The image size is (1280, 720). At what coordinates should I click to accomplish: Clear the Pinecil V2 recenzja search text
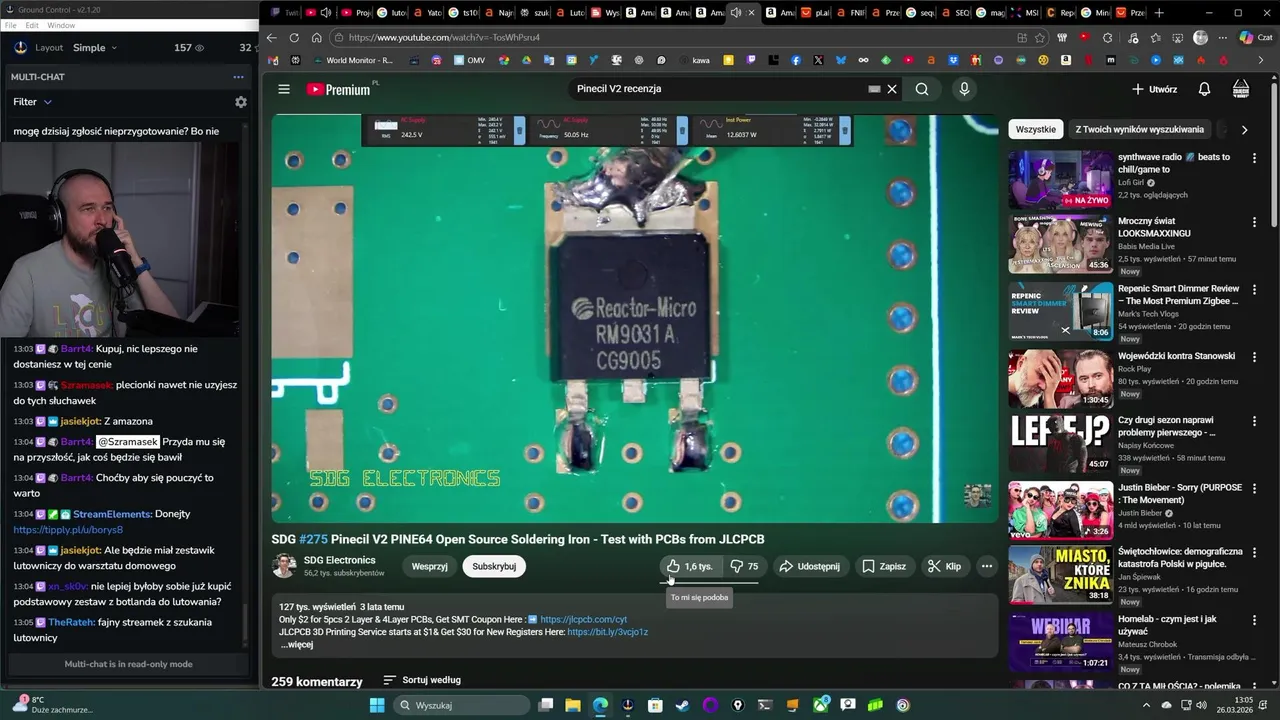pos(892,89)
